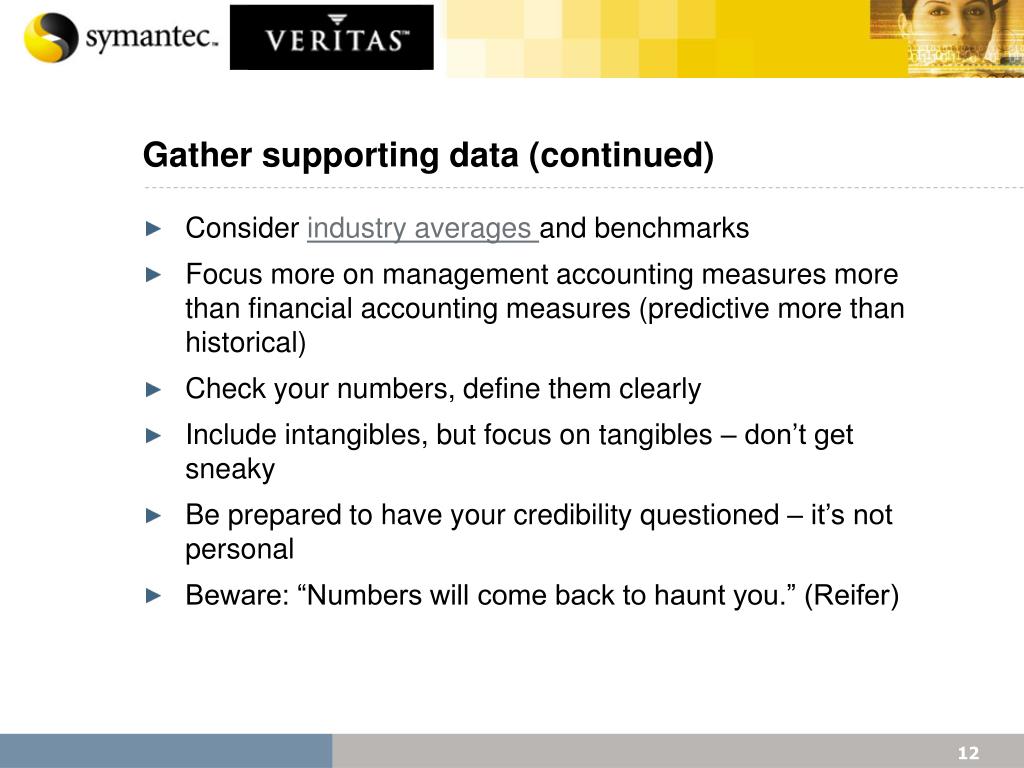Image resolution: width=1024 pixels, height=768 pixels.
Task: Open the industry averages hyperlink
Action: tap(423, 229)
